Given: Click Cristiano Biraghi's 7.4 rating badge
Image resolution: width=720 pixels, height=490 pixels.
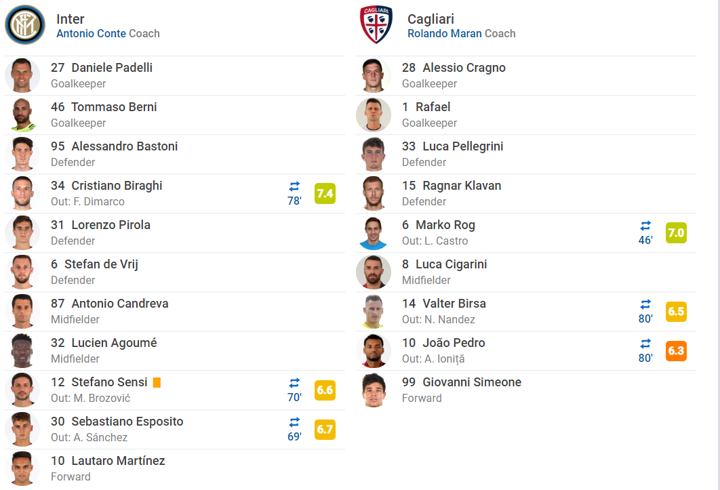Looking at the screenshot, I should [x=325, y=194].
